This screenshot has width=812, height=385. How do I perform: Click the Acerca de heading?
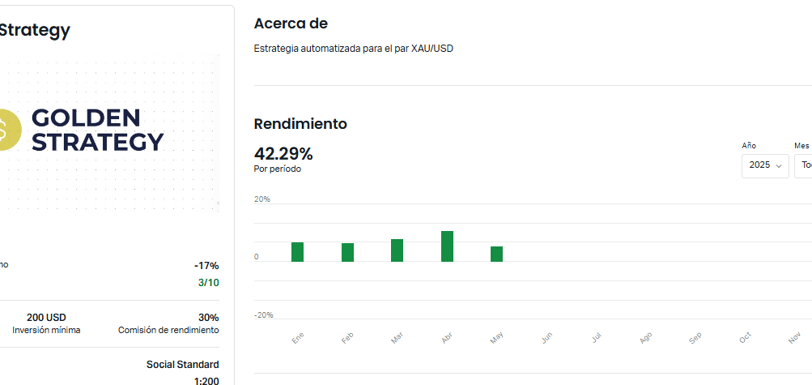[x=291, y=23]
